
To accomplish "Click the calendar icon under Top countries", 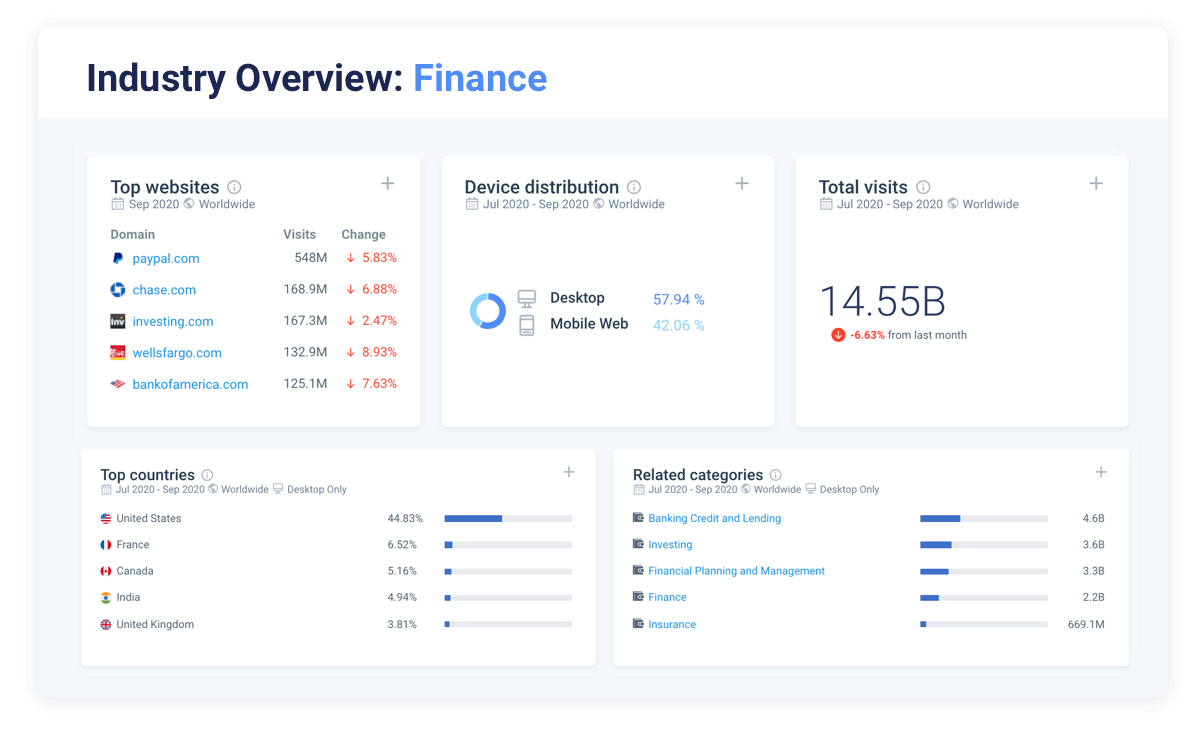I will tap(105, 490).
